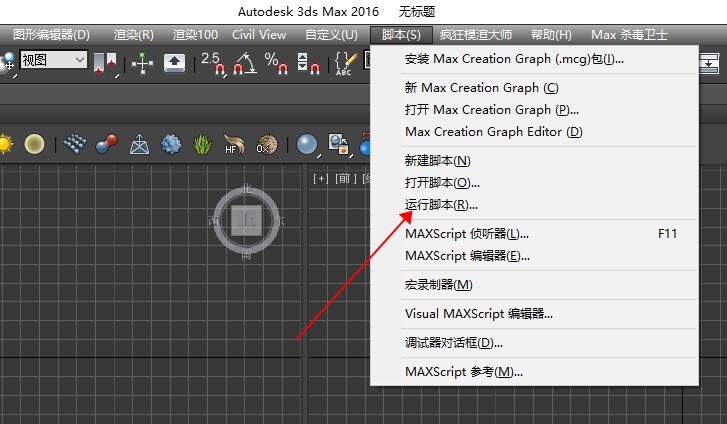727x424 pixels.
Task: Click the HF hair icon
Action: pyautogui.click(x=234, y=144)
